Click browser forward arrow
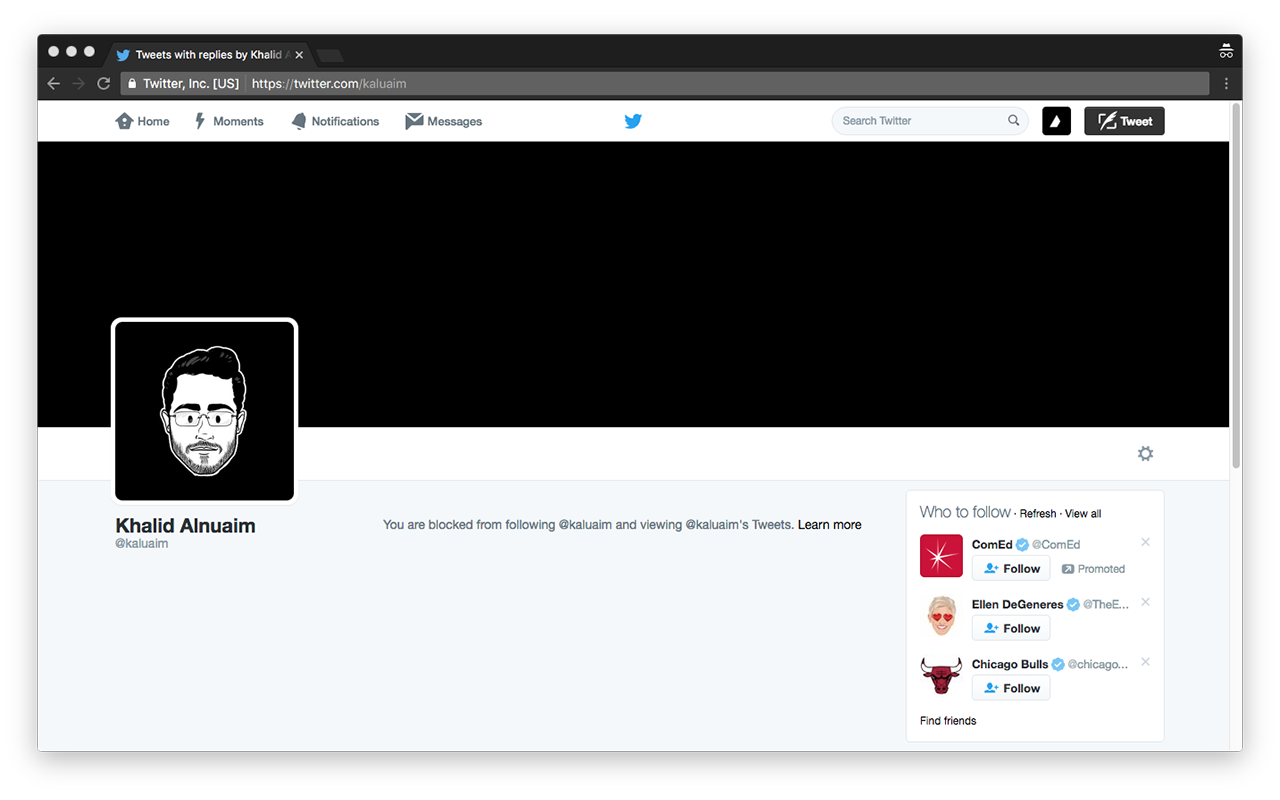 [79, 84]
